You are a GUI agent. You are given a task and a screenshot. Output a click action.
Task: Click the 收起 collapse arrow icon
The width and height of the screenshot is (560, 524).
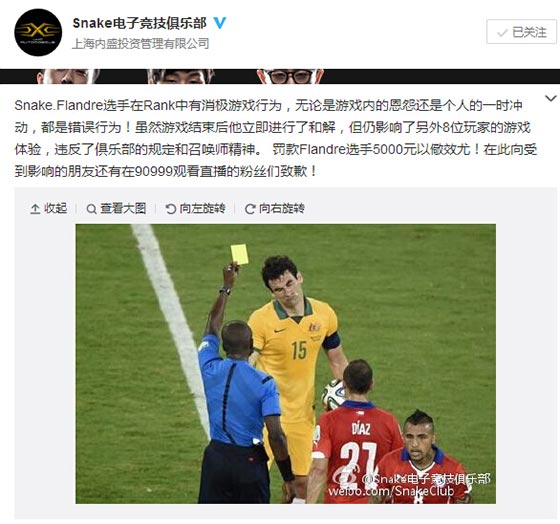[35, 209]
